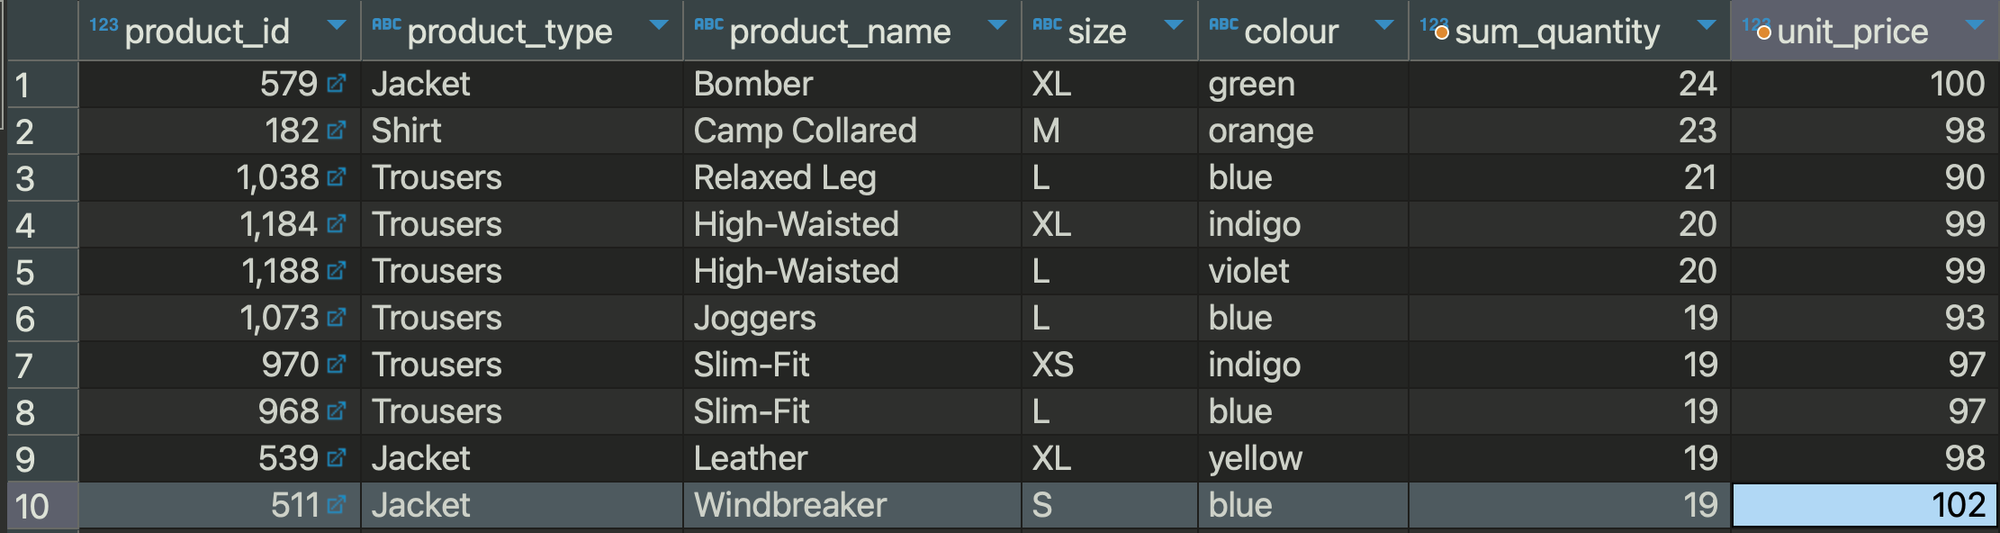Open the link icon beside product_id 1,073

coord(336,318)
